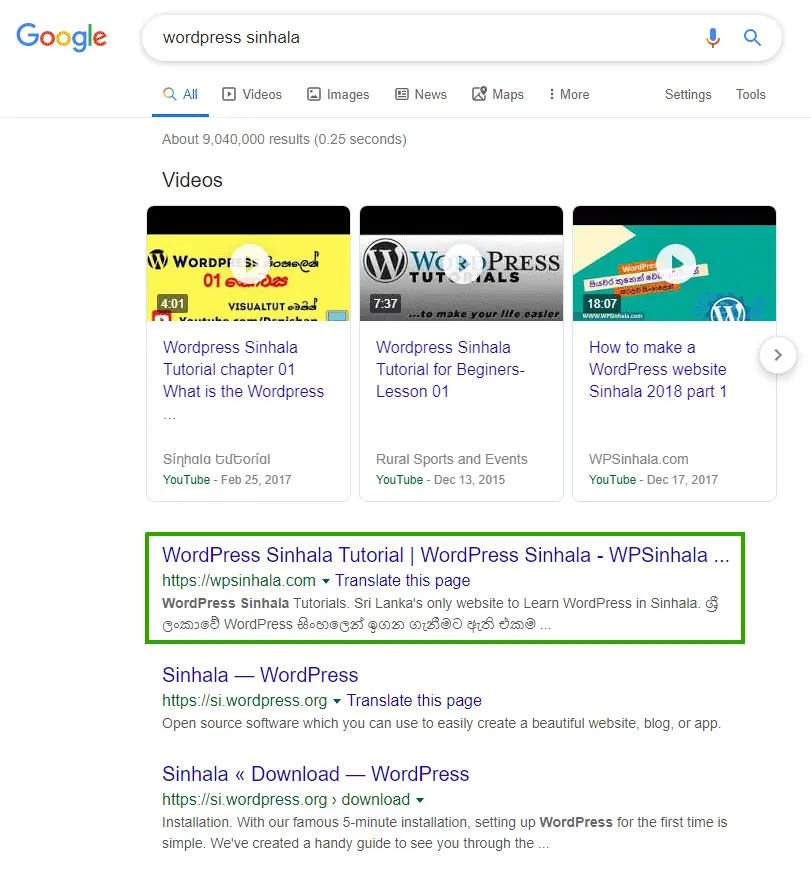Play the 4:01 video thumbnail
811x873 pixels.
[x=248, y=263]
